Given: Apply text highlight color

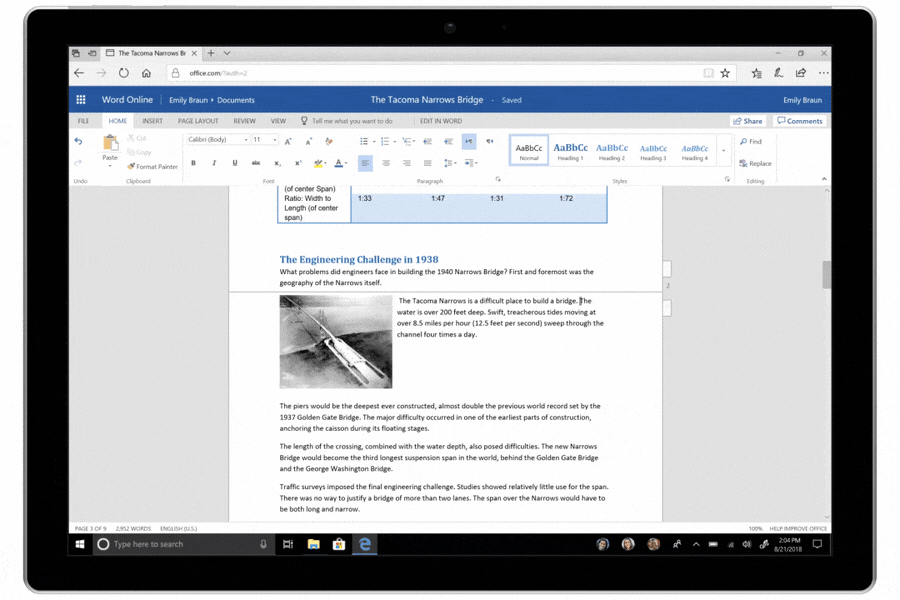Looking at the screenshot, I should [x=318, y=162].
